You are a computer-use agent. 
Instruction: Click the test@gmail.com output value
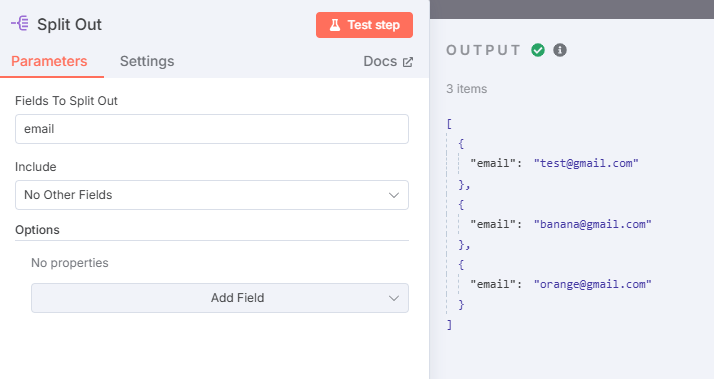[586, 164]
